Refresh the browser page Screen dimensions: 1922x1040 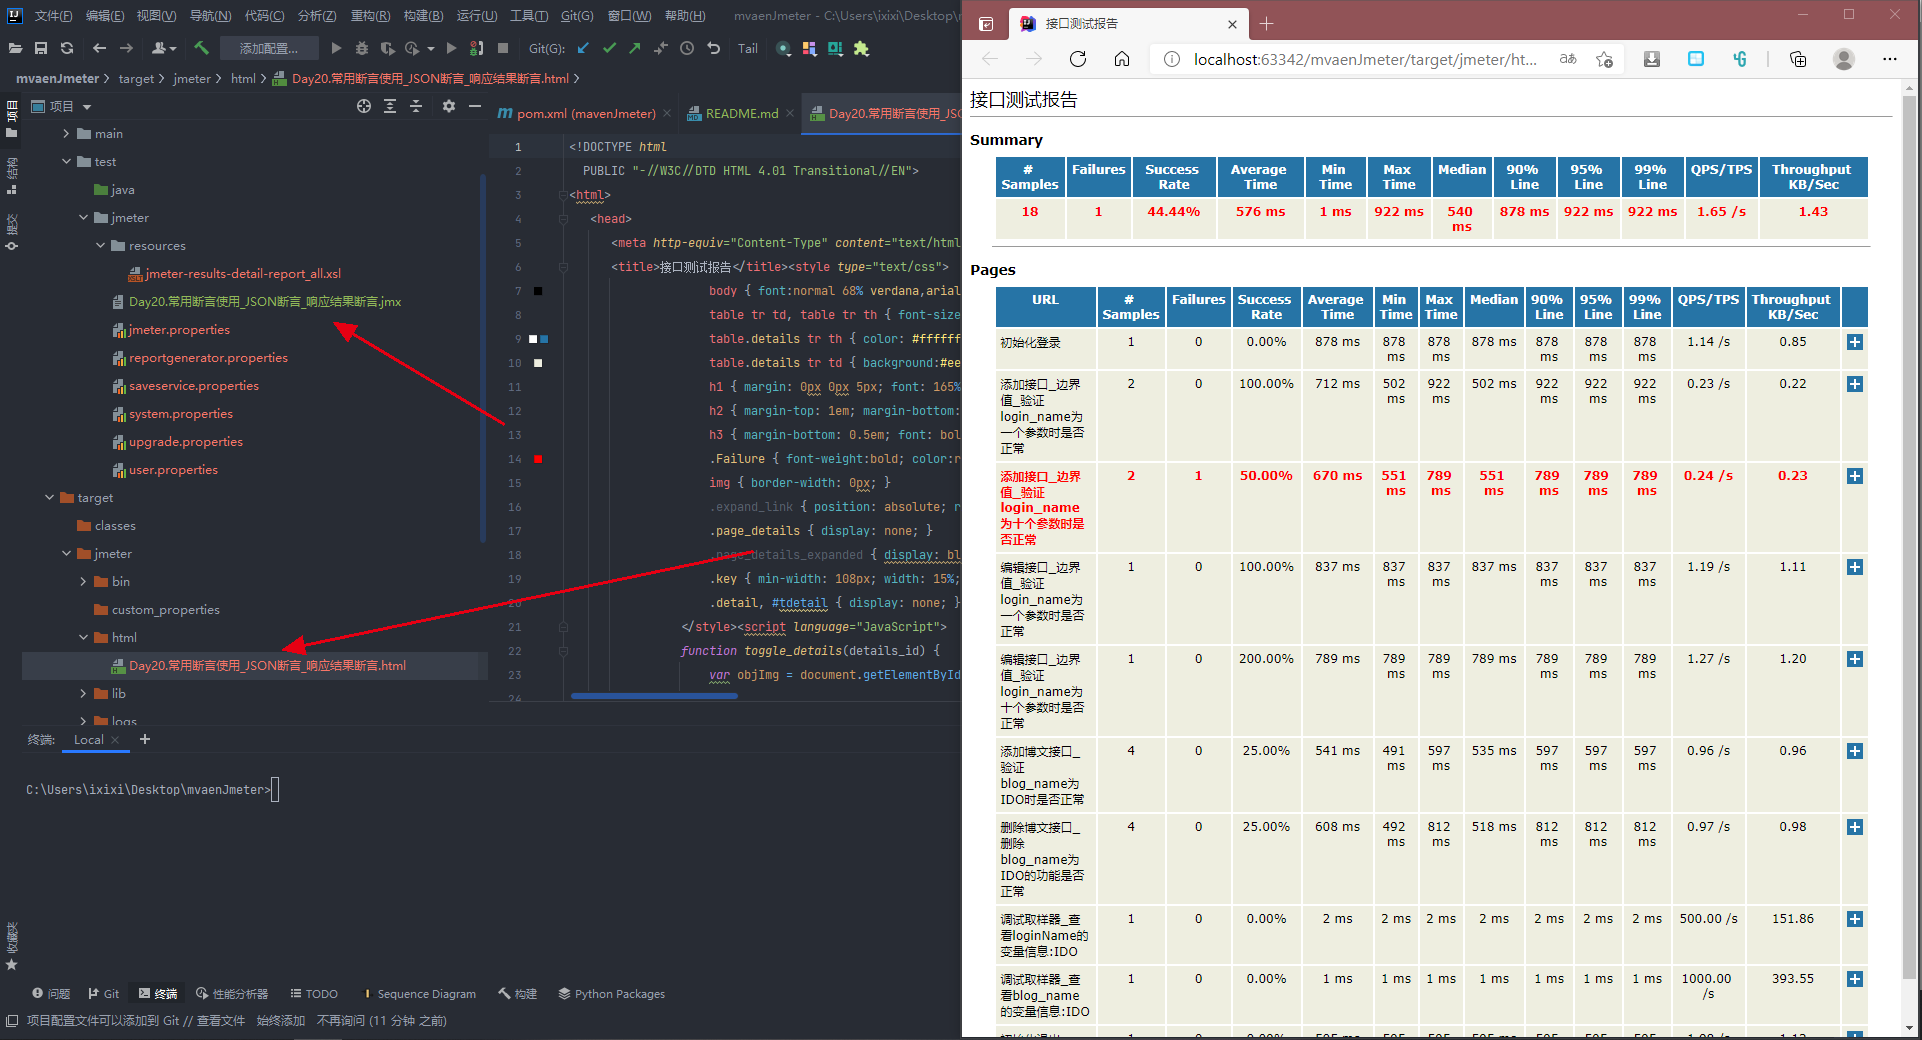[x=1078, y=59]
